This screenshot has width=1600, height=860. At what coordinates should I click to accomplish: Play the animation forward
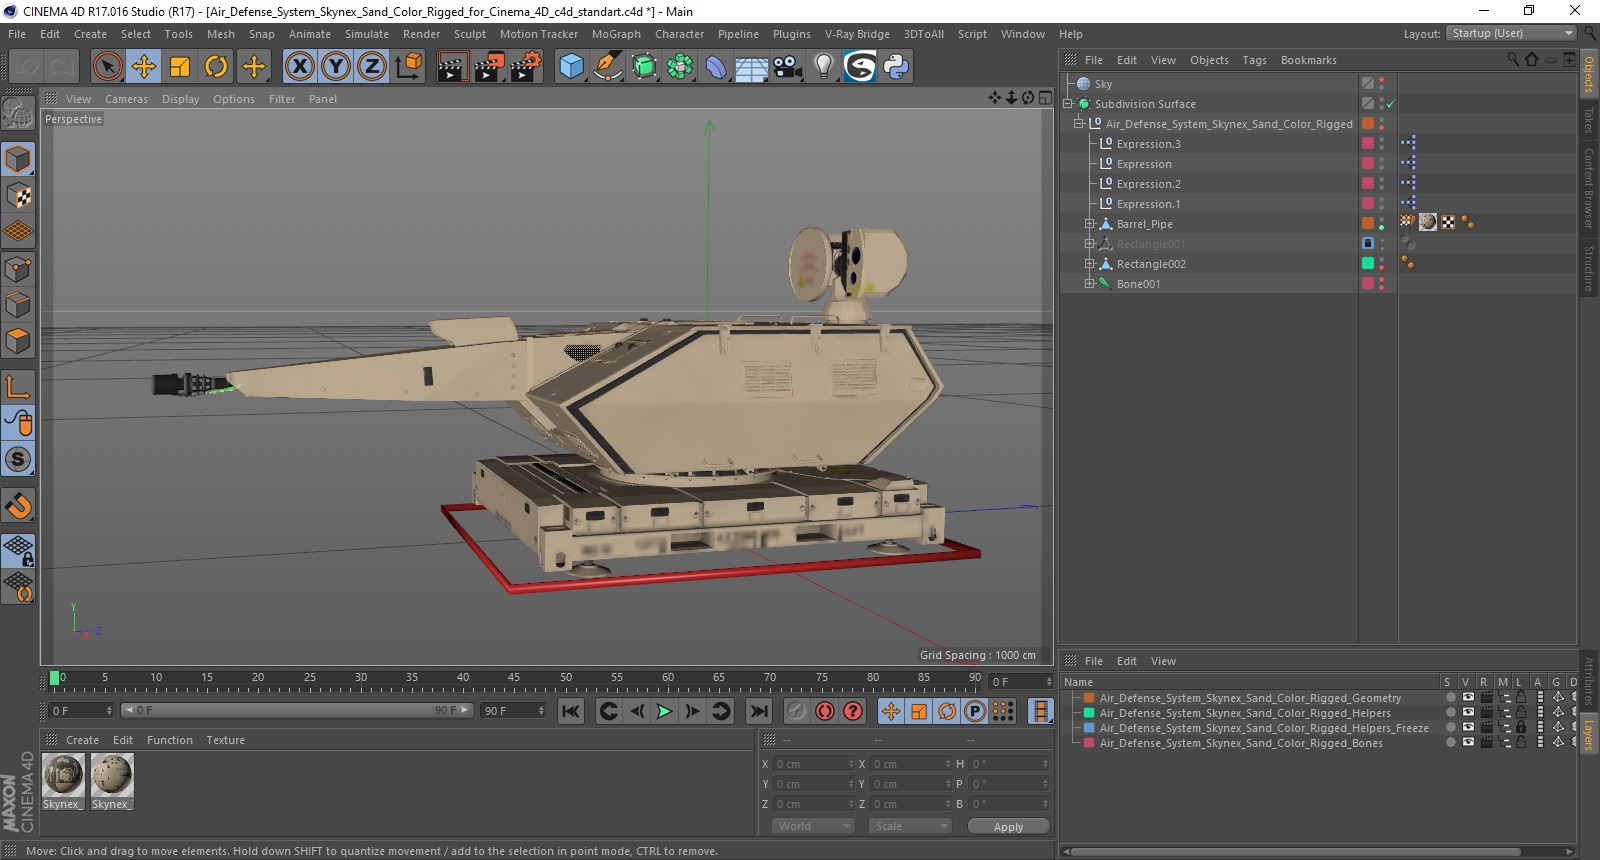[x=664, y=711]
